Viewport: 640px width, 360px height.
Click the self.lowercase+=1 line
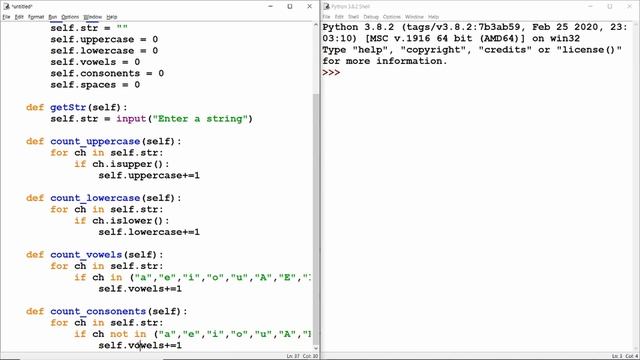(x=149, y=232)
